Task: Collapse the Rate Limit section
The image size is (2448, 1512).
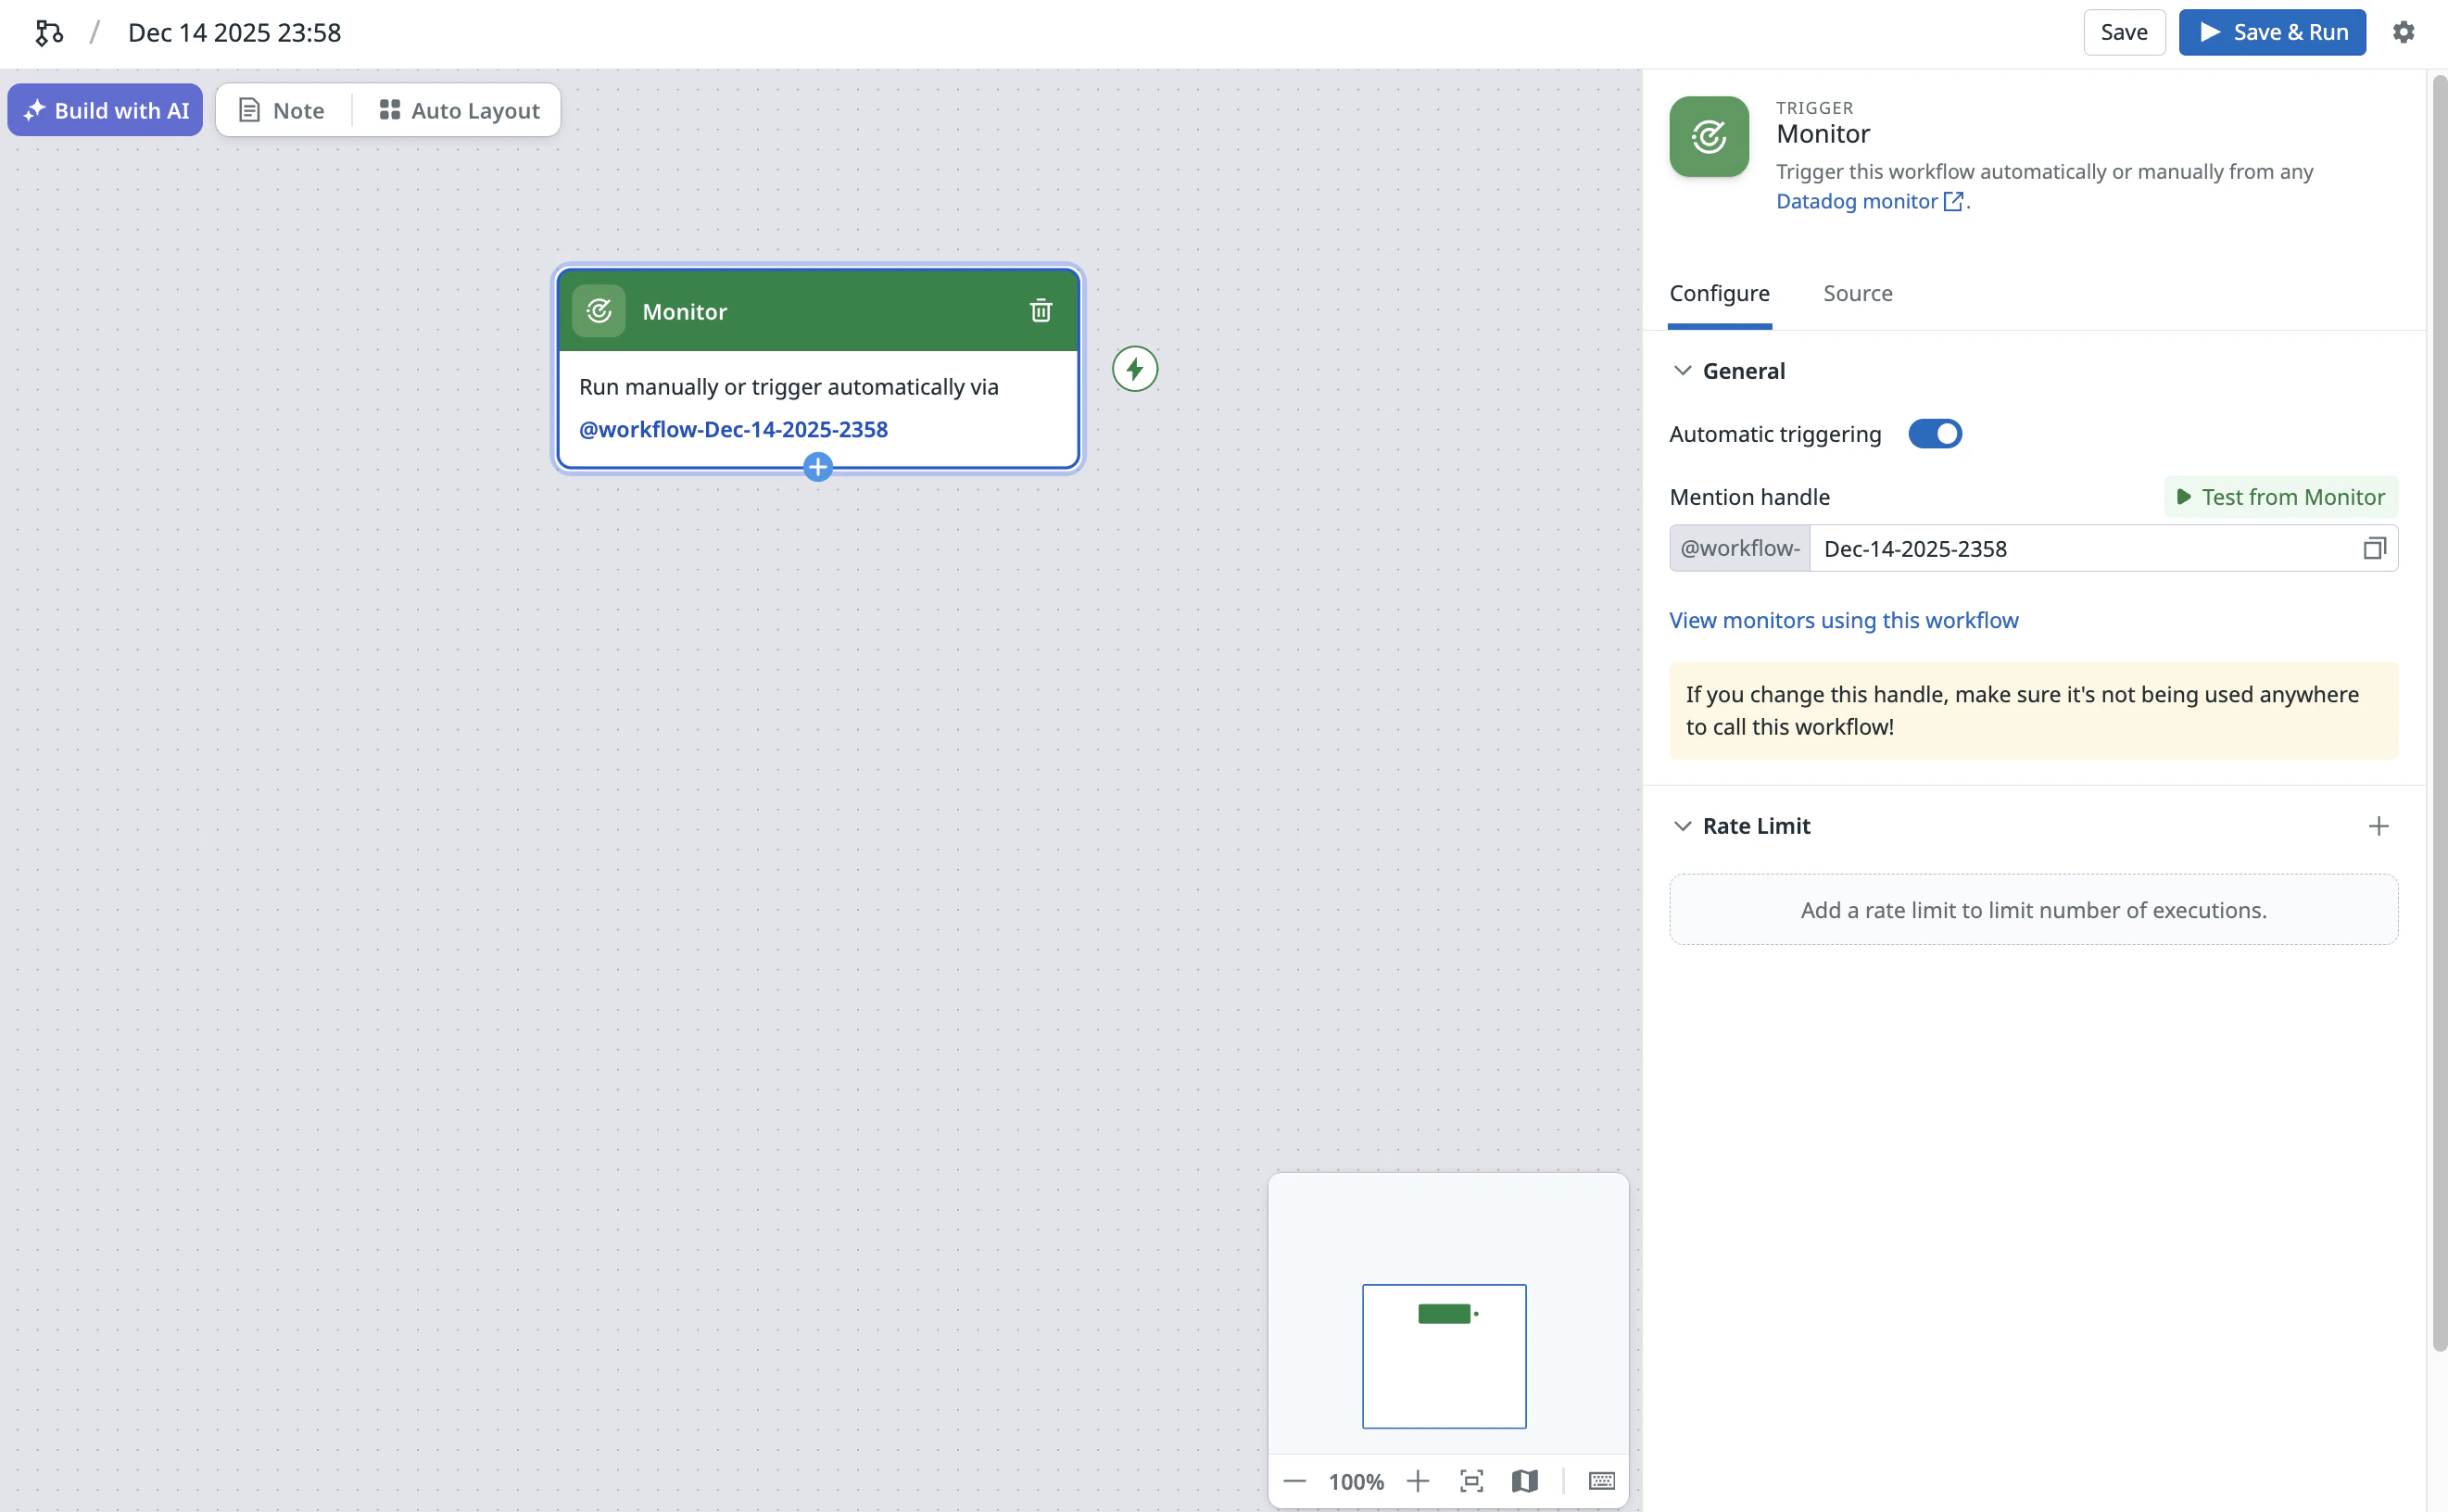Action: tap(1682, 826)
